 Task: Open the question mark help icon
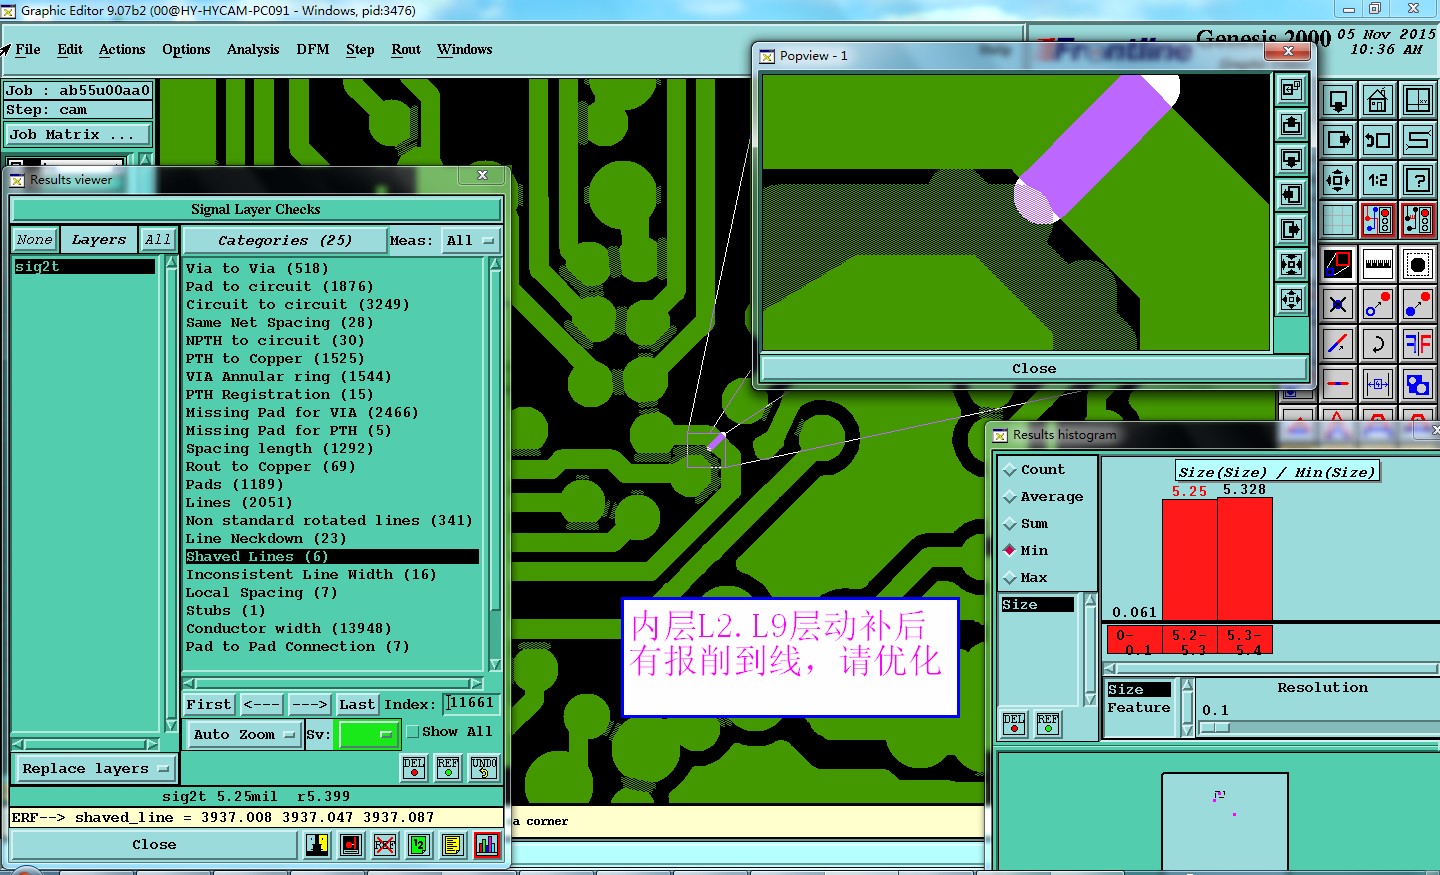[1418, 180]
